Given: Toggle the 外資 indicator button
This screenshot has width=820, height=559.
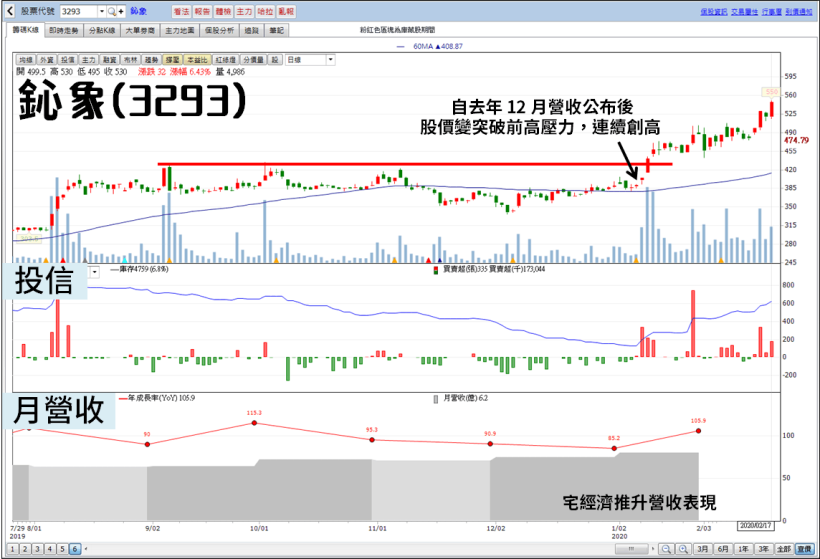Looking at the screenshot, I should (x=47, y=60).
